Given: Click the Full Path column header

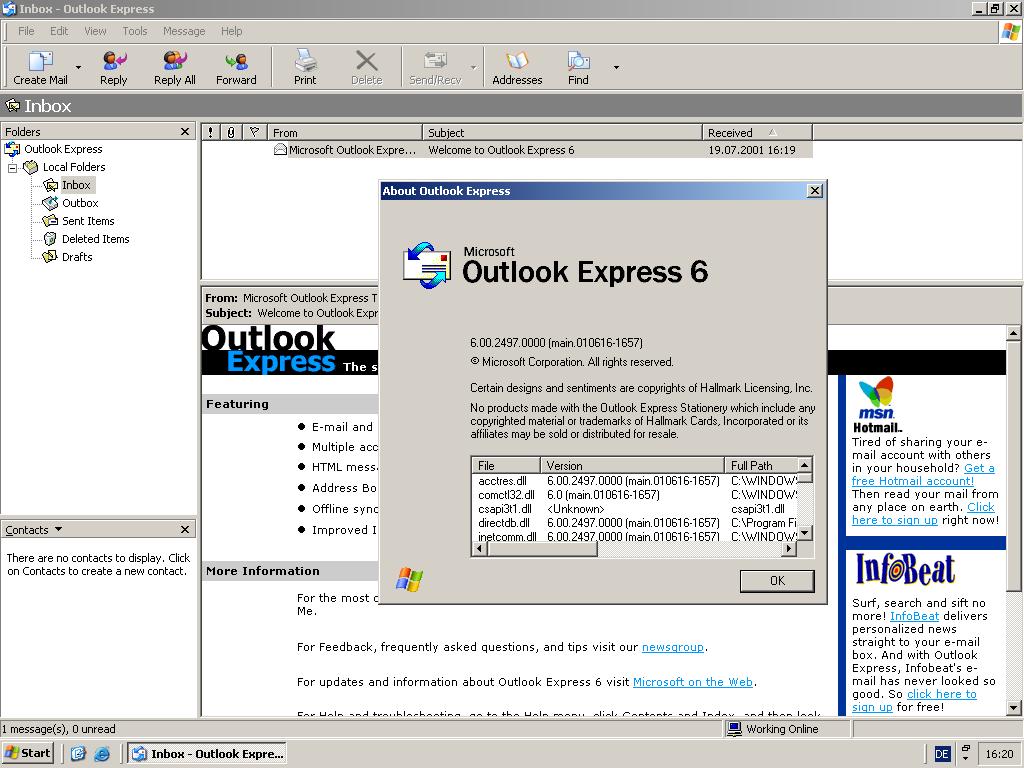Looking at the screenshot, I should pos(761,466).
